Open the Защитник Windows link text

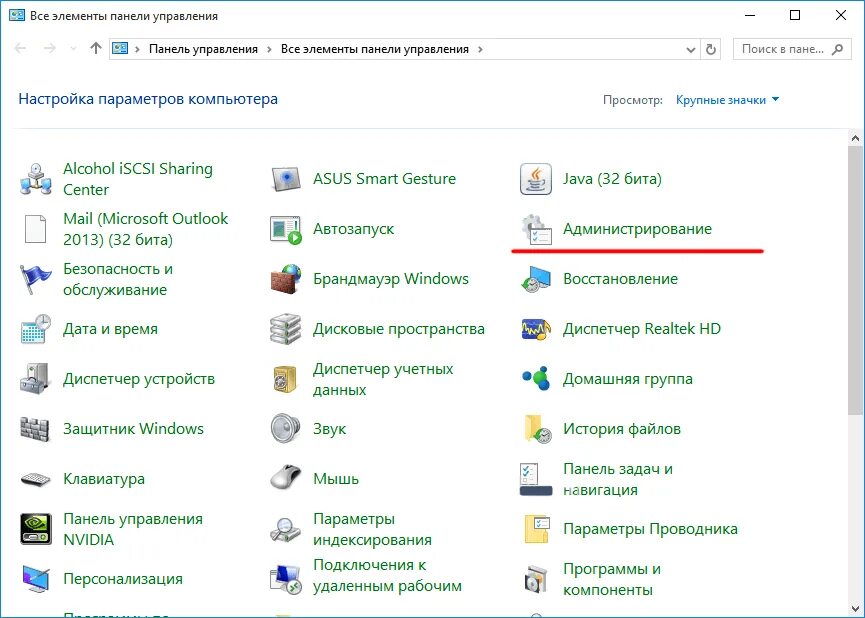(x=133, y=429)
